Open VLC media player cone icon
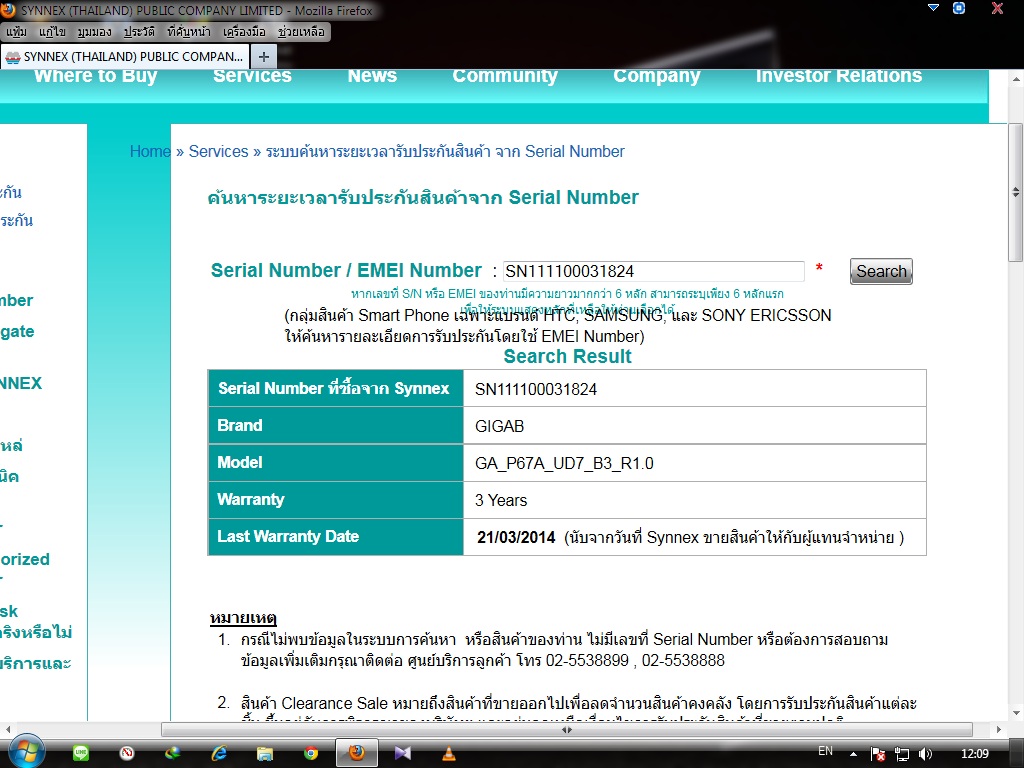This screenshot has height=768, width=1024. tap(449, 753)
